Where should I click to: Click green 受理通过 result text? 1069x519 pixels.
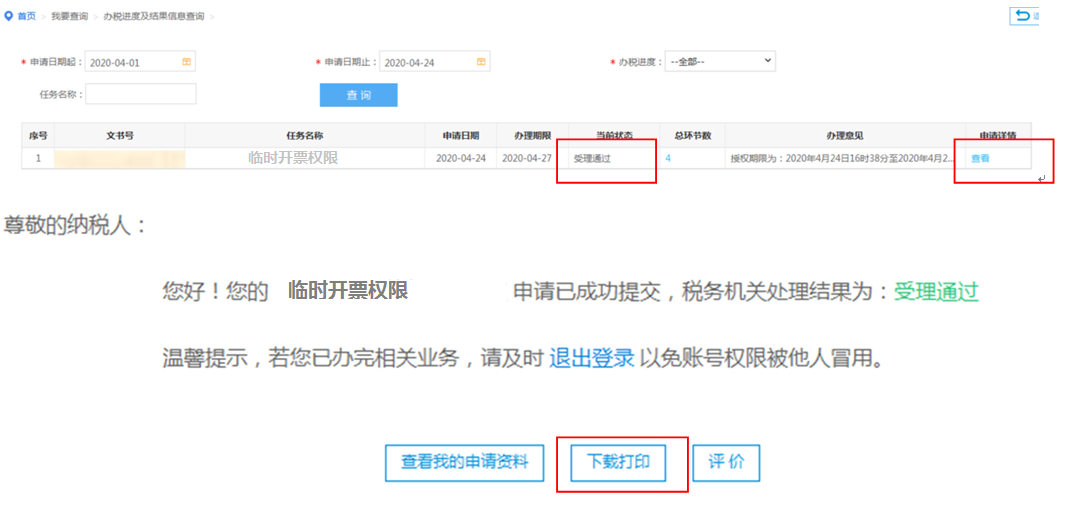936,292
